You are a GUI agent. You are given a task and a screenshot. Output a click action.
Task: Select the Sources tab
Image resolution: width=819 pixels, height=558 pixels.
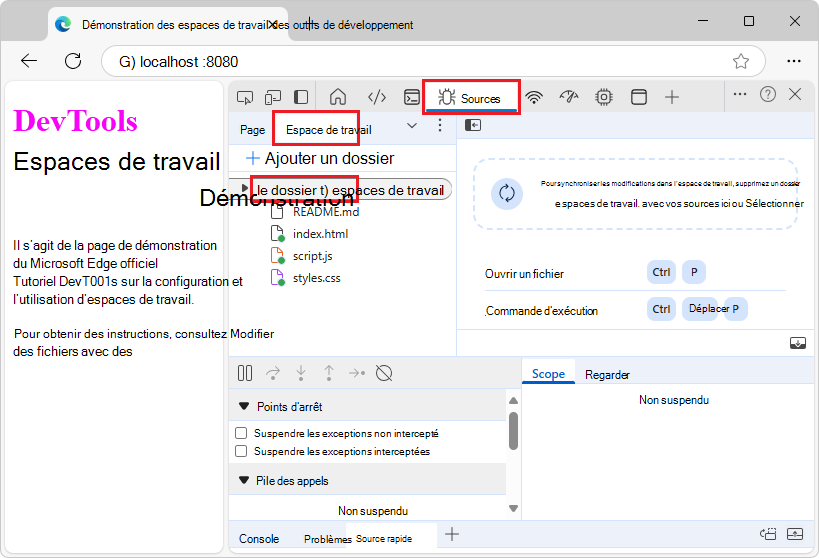coord(471,98)
